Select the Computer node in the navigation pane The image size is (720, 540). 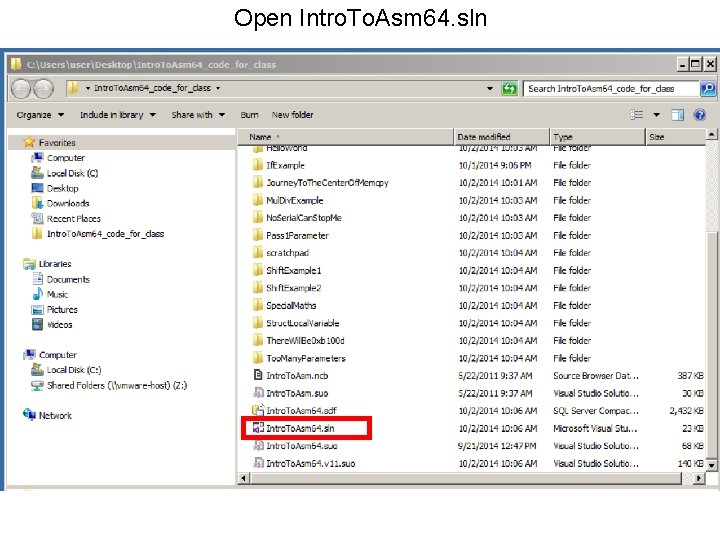click(x=58, y=355)
